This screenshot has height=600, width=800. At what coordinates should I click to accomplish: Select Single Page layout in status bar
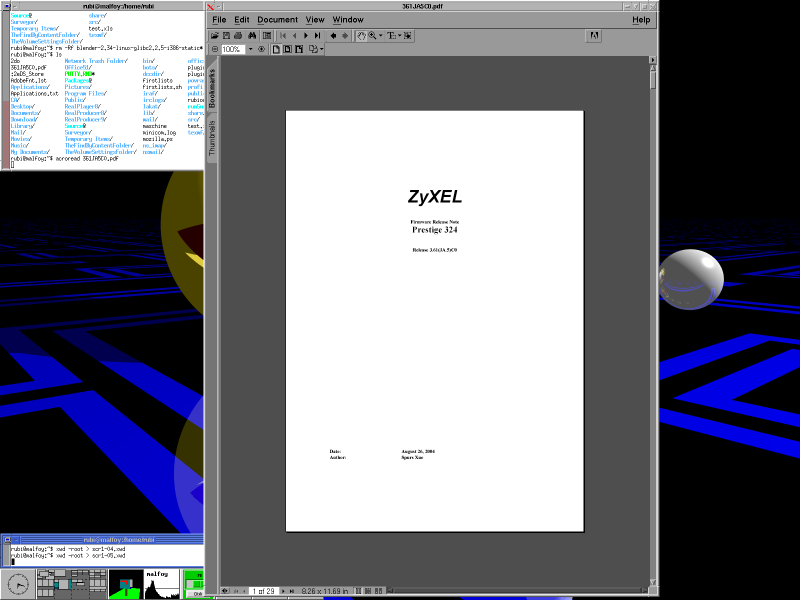(x=358, y=591)
